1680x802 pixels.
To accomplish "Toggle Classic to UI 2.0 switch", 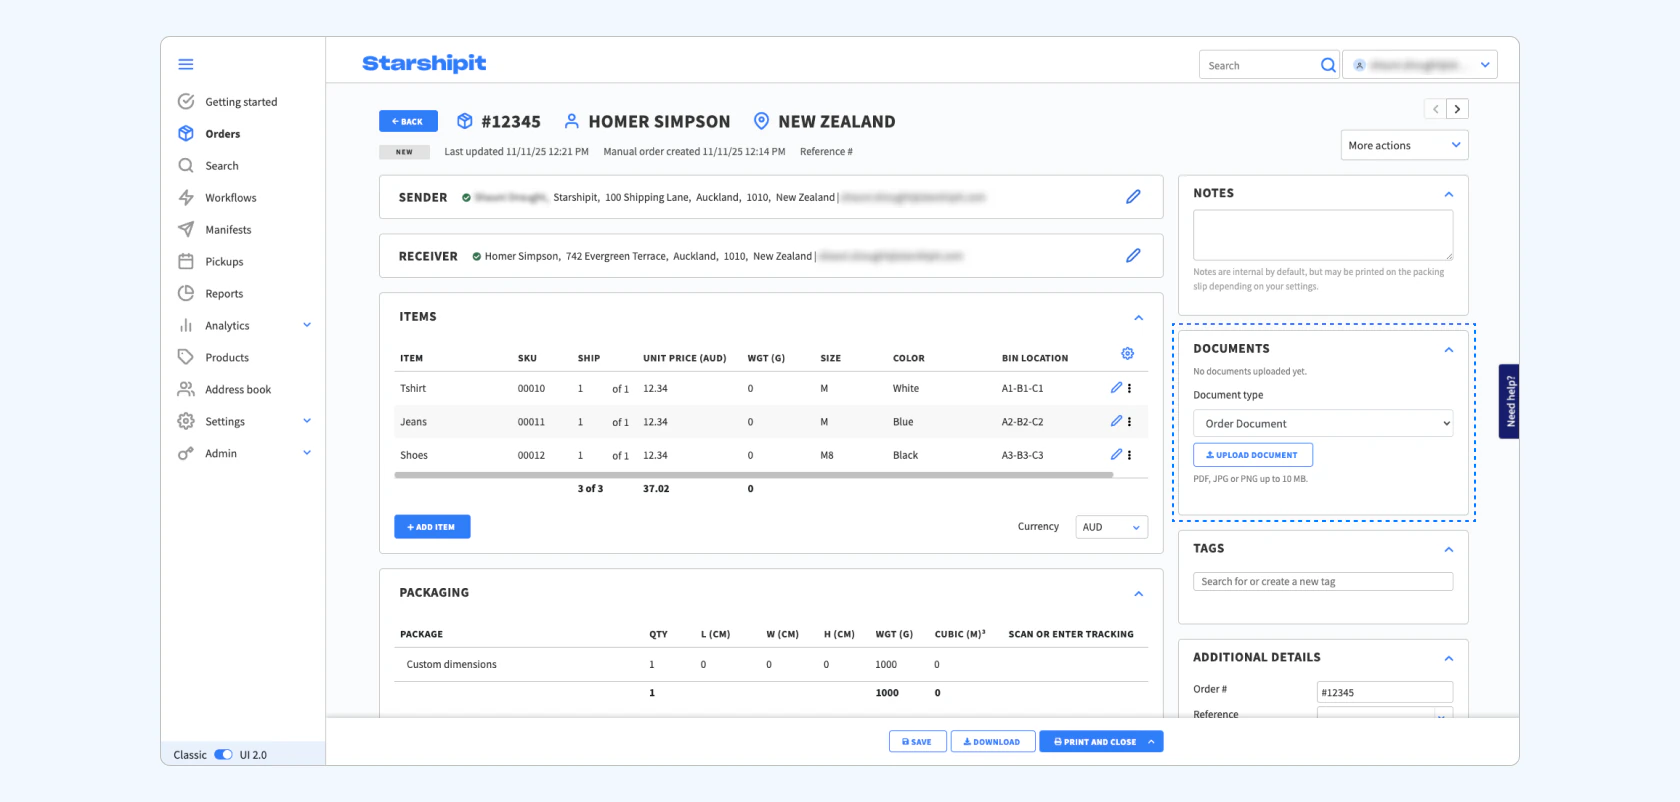I will coord(223,755).
